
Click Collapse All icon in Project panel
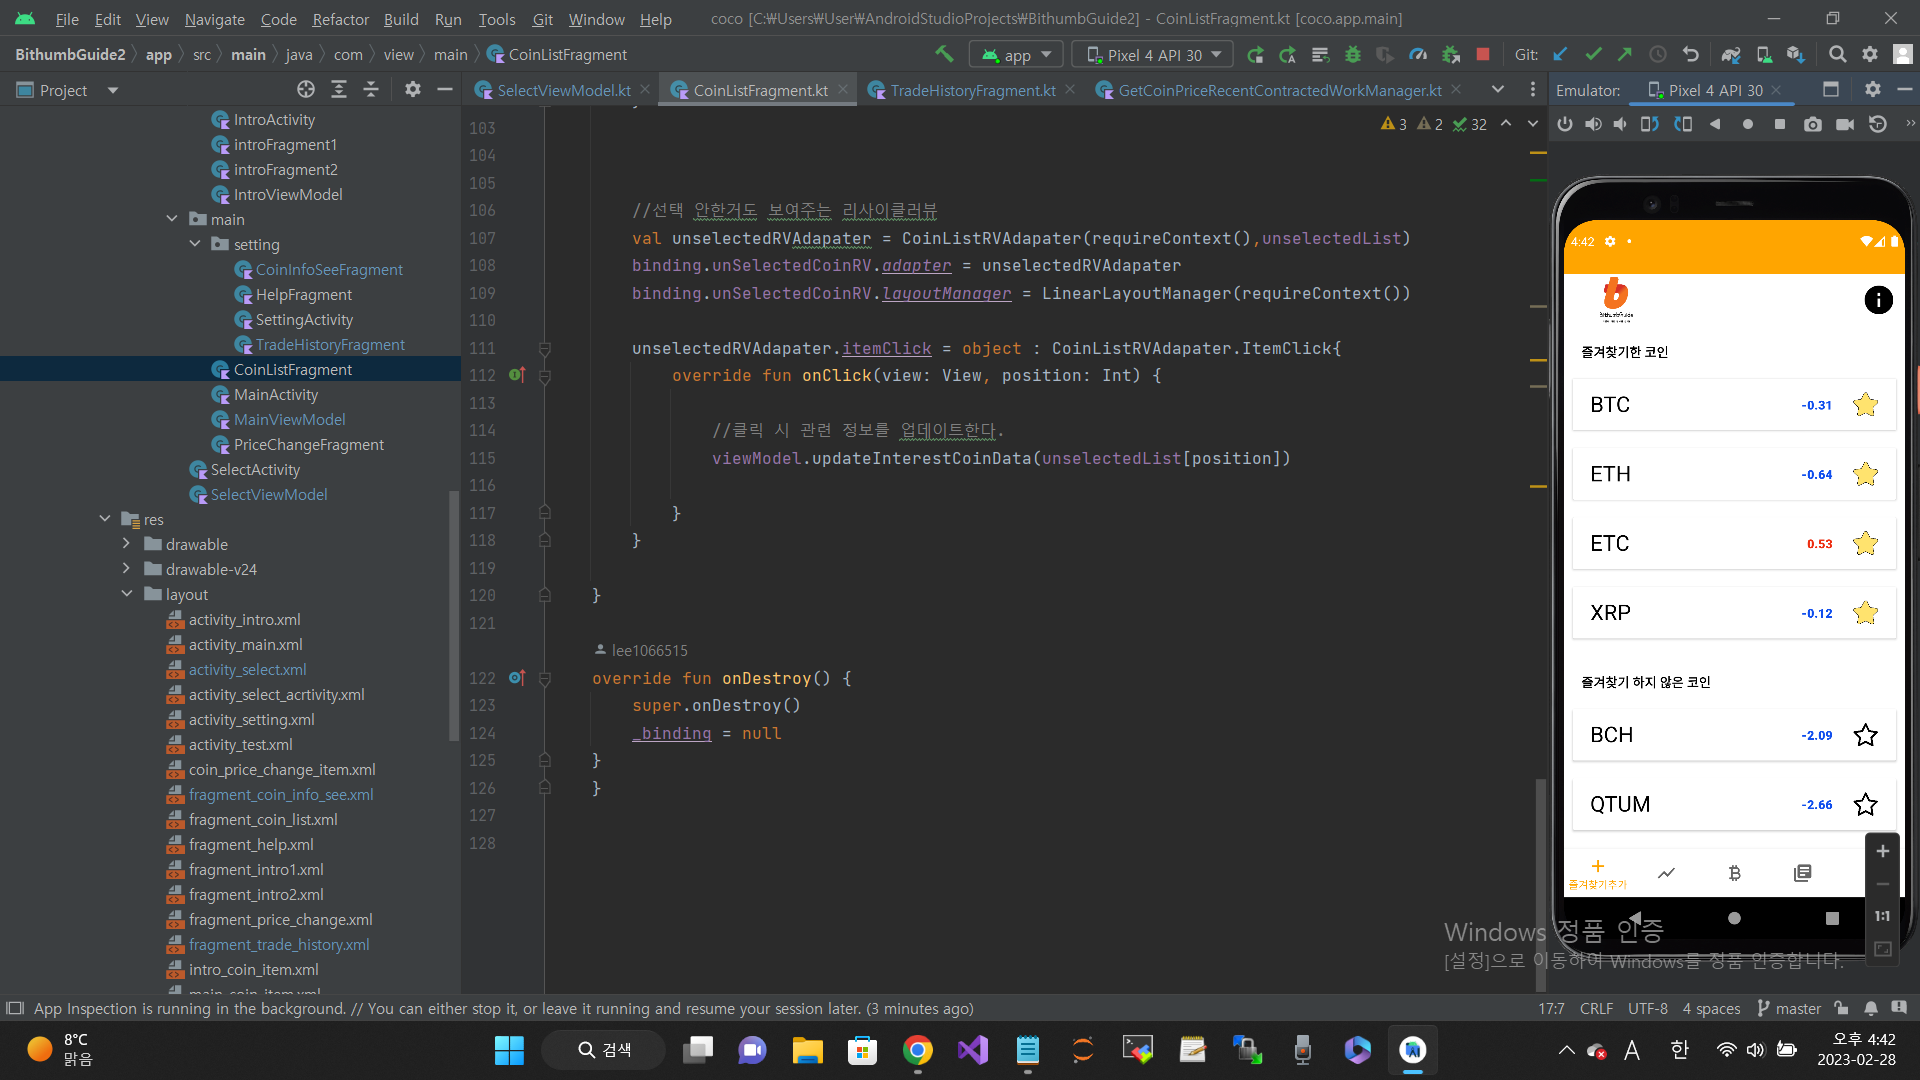pyautogui.click(x=371, y=90)
